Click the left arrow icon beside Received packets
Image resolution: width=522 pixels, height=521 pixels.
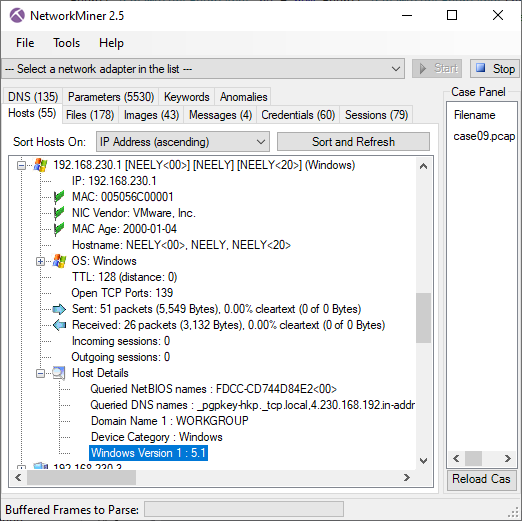point(59,325)
